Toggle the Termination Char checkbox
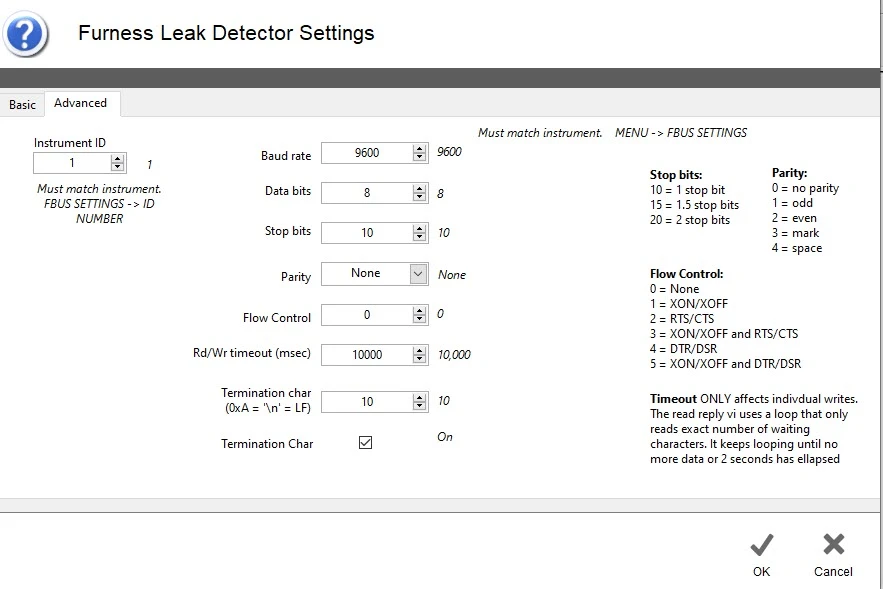Screen dimensions: 883x589 [365, 443]
